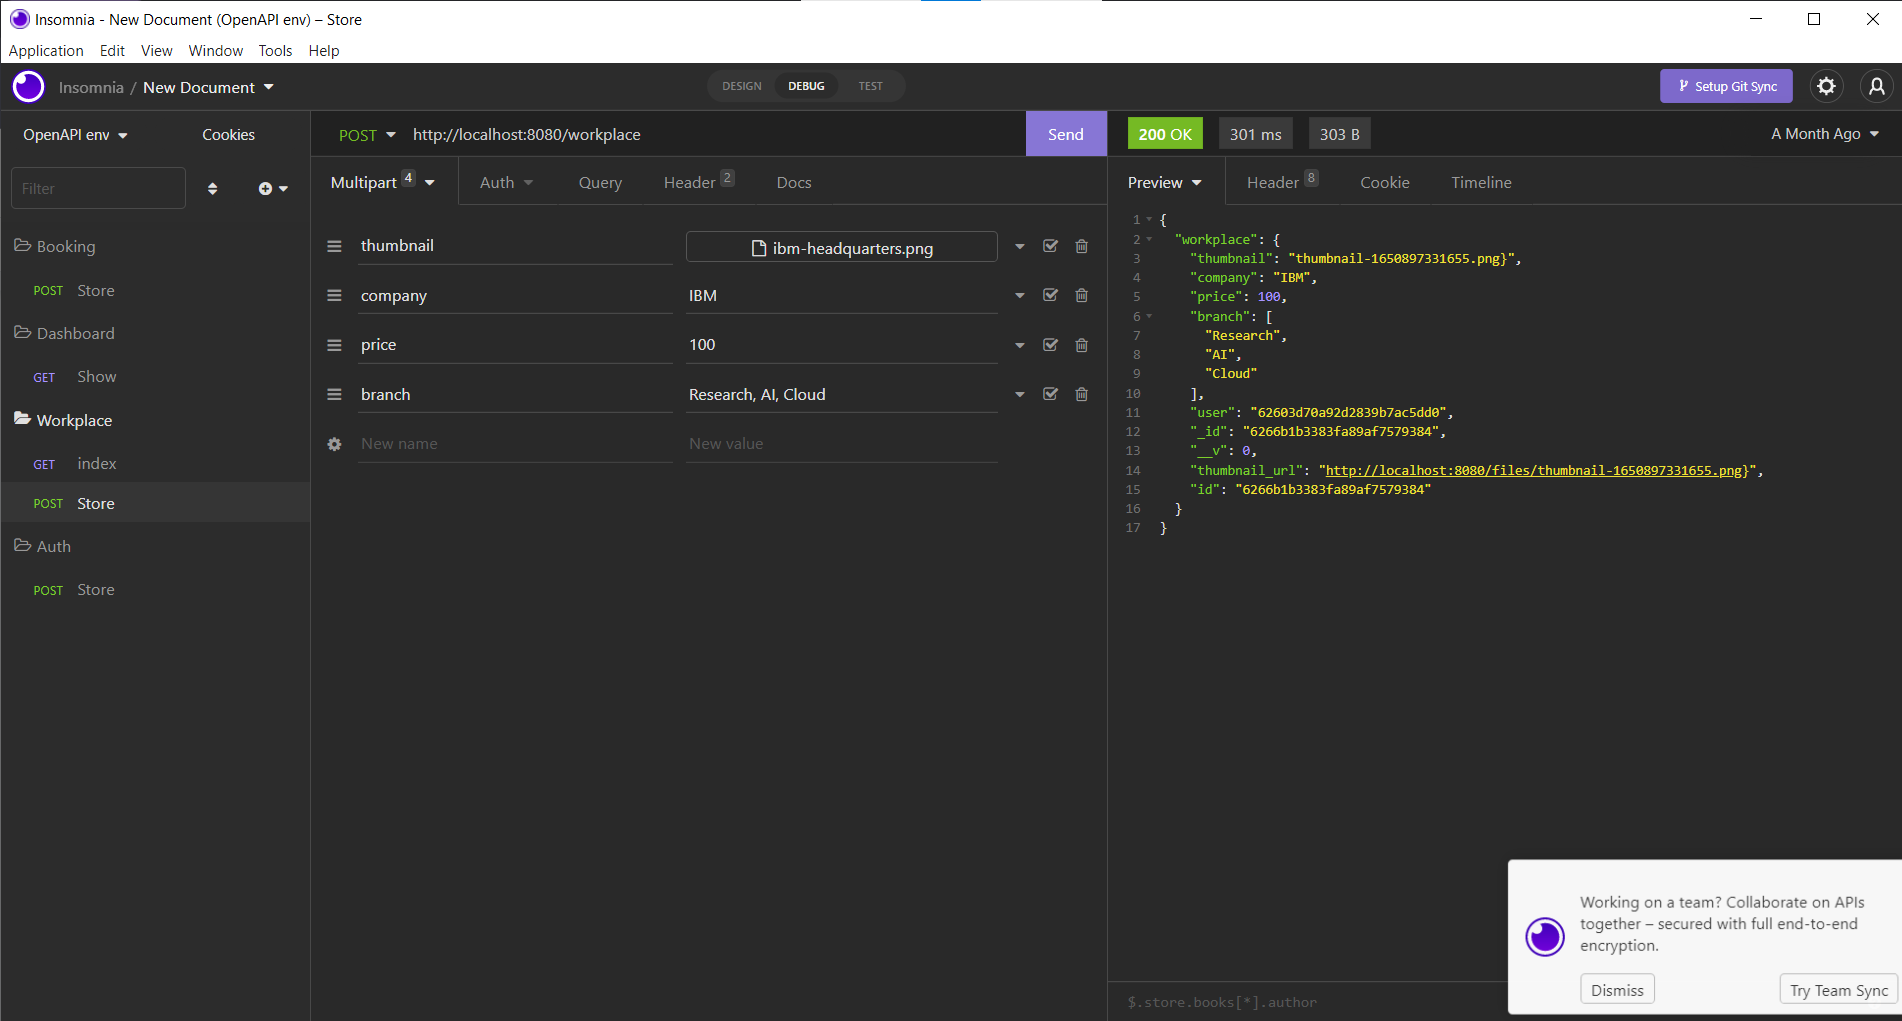The height and width of the screenshot is (1021, 1902).
Task: Click the JSONPath response filter field
Action: 1310,1002
